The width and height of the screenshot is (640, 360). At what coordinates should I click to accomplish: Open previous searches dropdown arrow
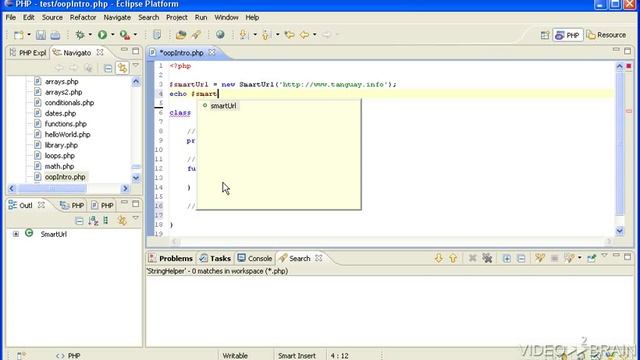click(580, 258)
